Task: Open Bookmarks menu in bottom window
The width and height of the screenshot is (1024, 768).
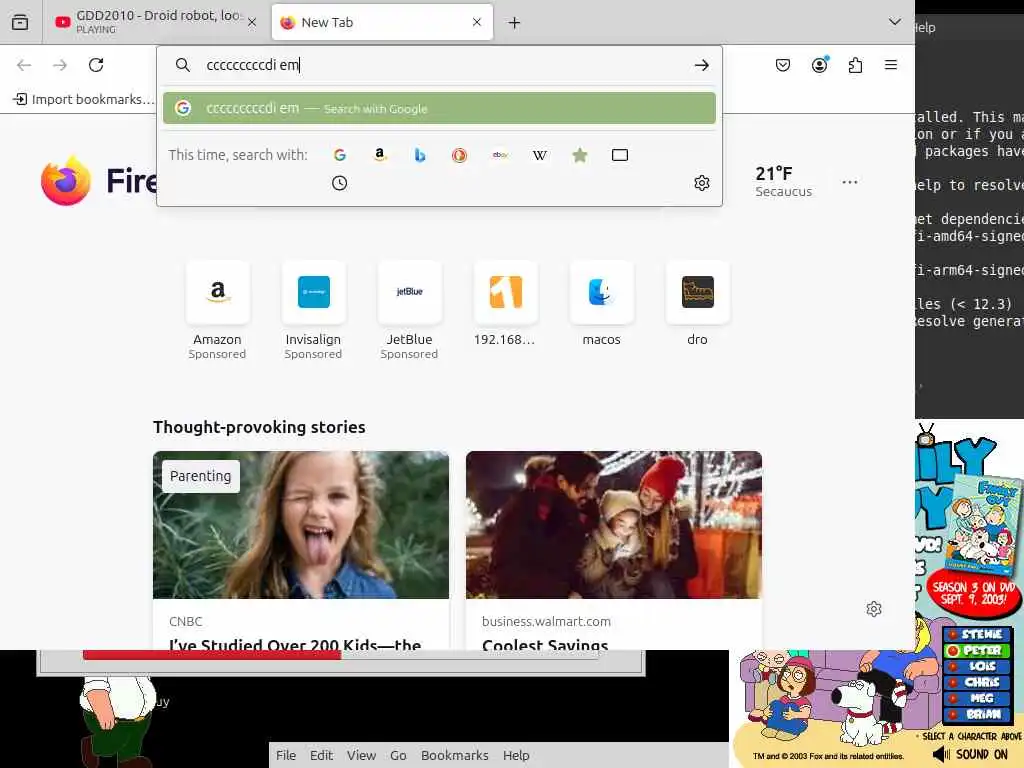Action: (x=455, y=755)
